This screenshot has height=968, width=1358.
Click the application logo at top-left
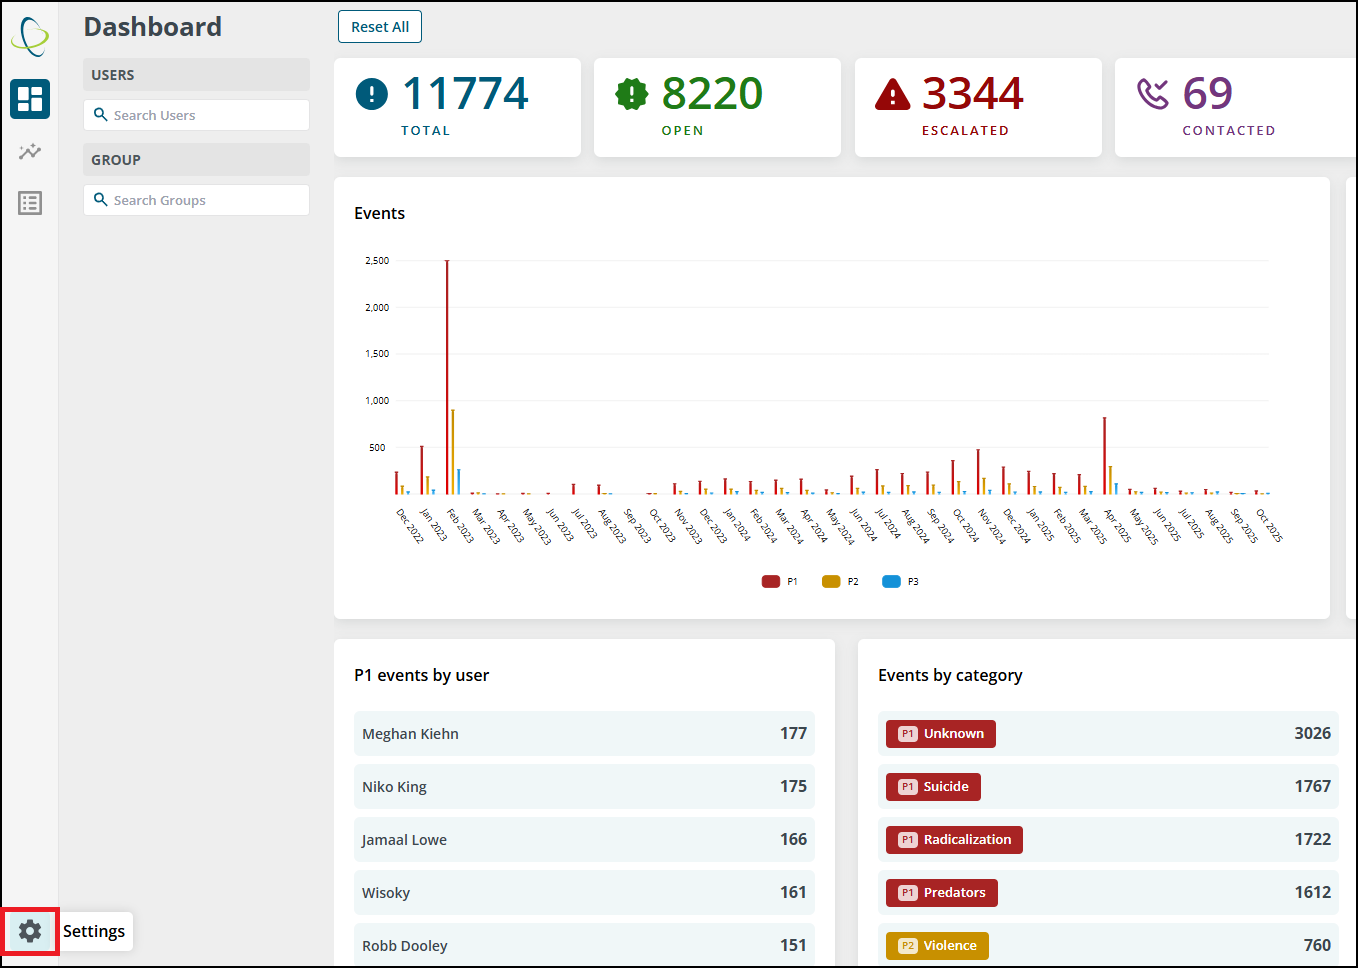click(x=30, y=36)
